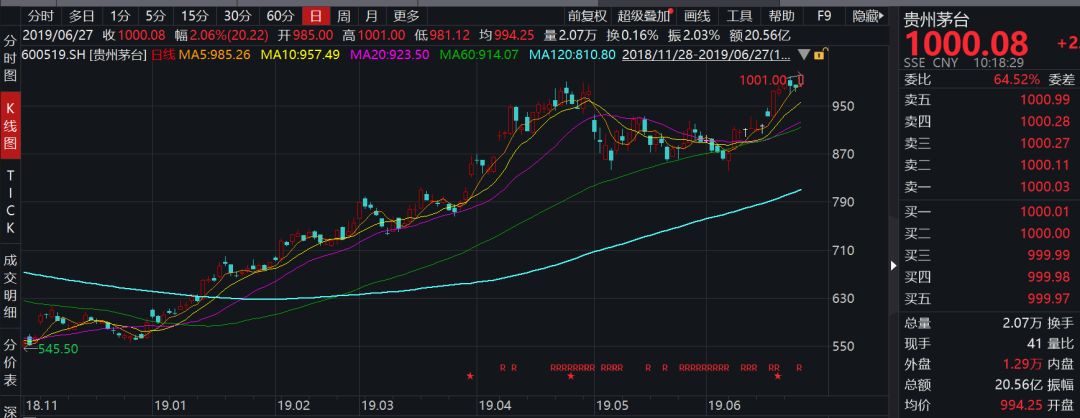Open the 工具 tools menu
Image resolution: width=1080 pixels, height=418 pixels.
[739, 16]
